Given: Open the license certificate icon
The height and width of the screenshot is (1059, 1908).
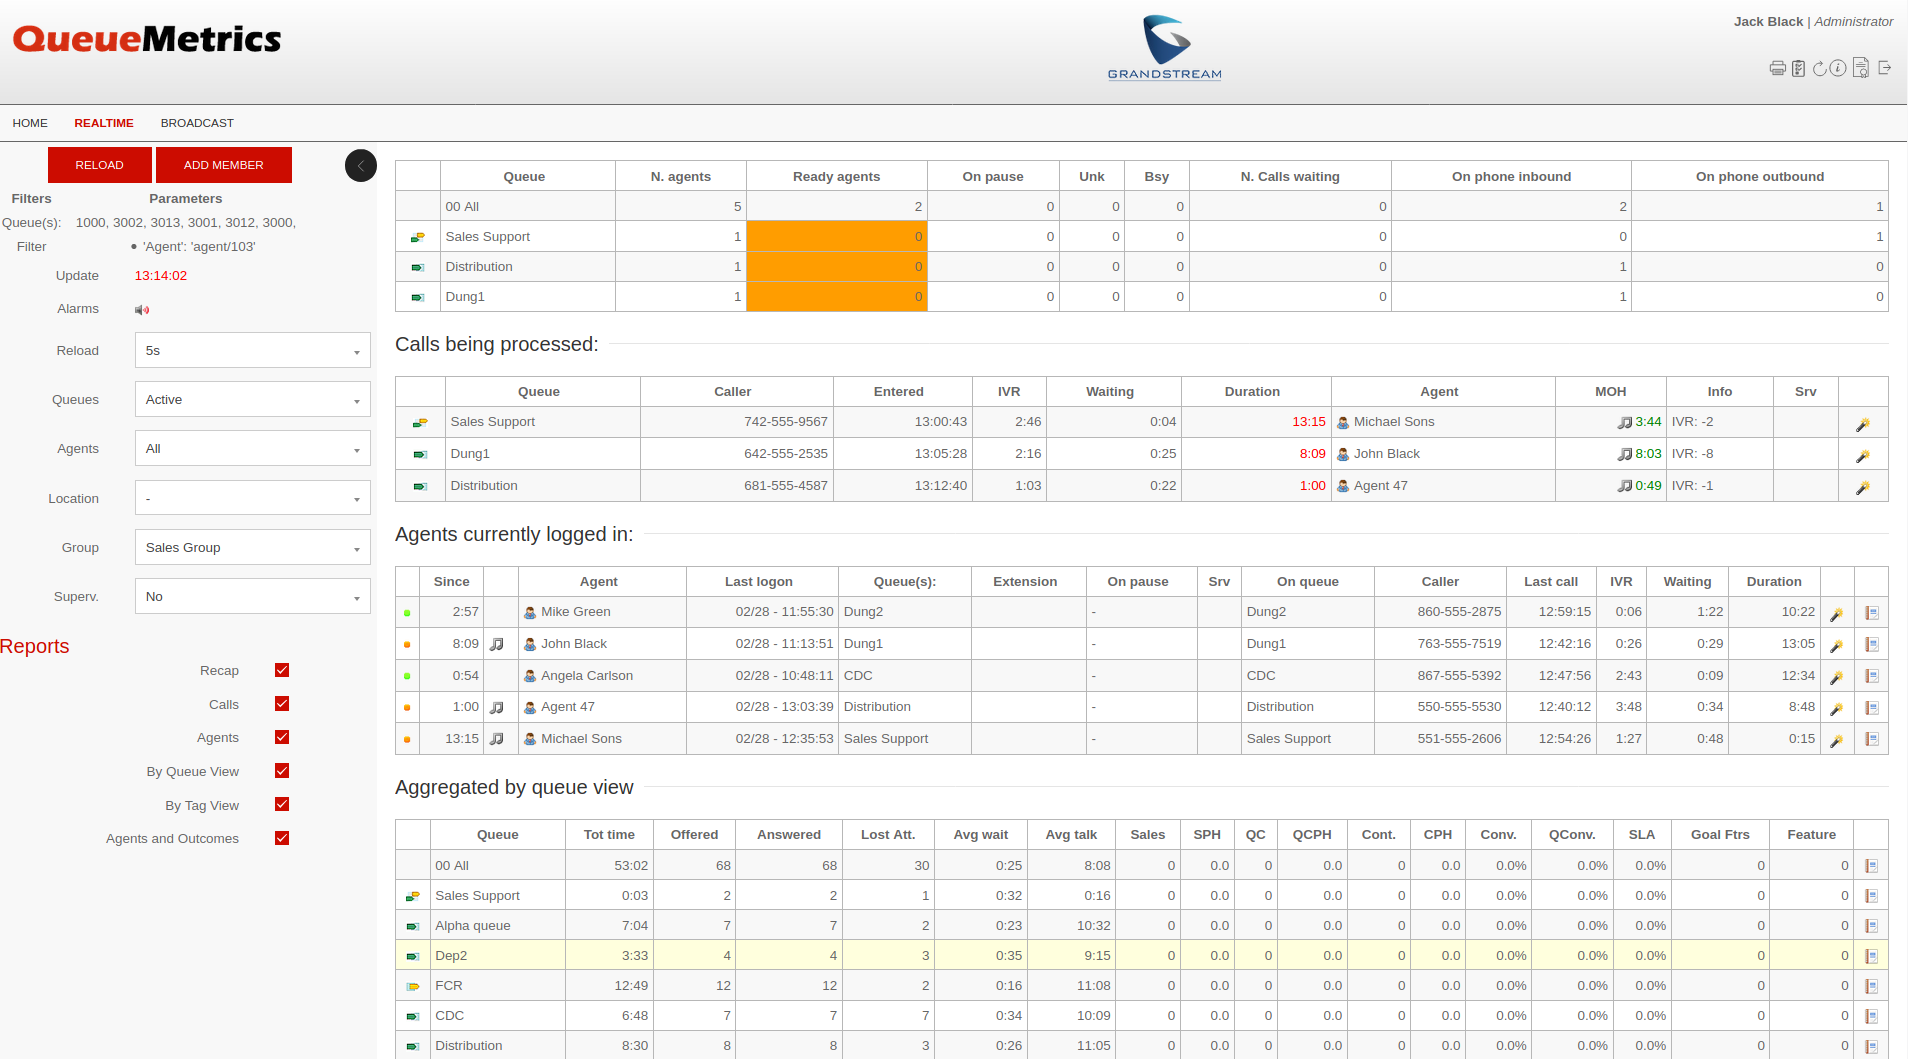Looking at the screenshot, I should 1861,68.
